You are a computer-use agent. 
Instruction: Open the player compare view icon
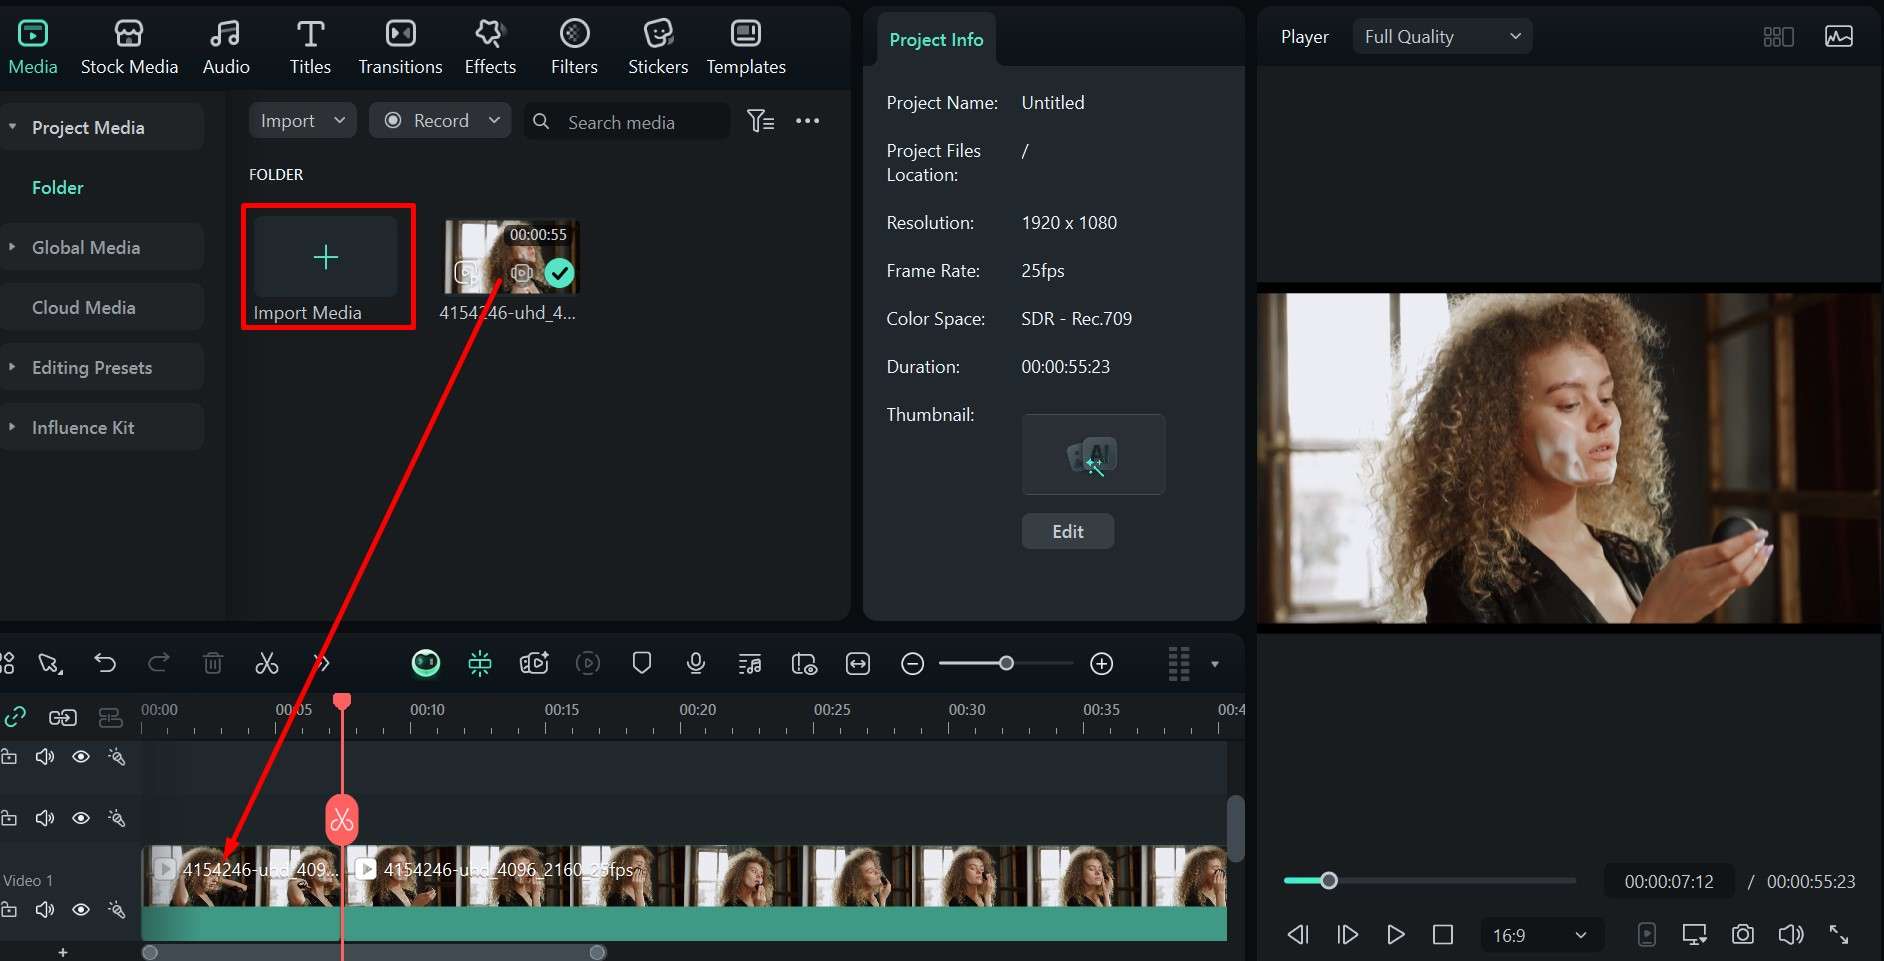(1778, 37)
